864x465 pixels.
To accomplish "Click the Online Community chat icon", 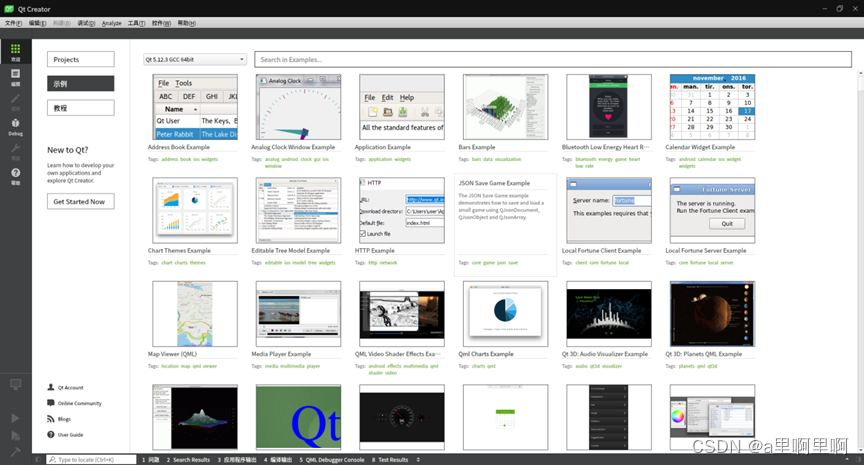I will 51,403.
